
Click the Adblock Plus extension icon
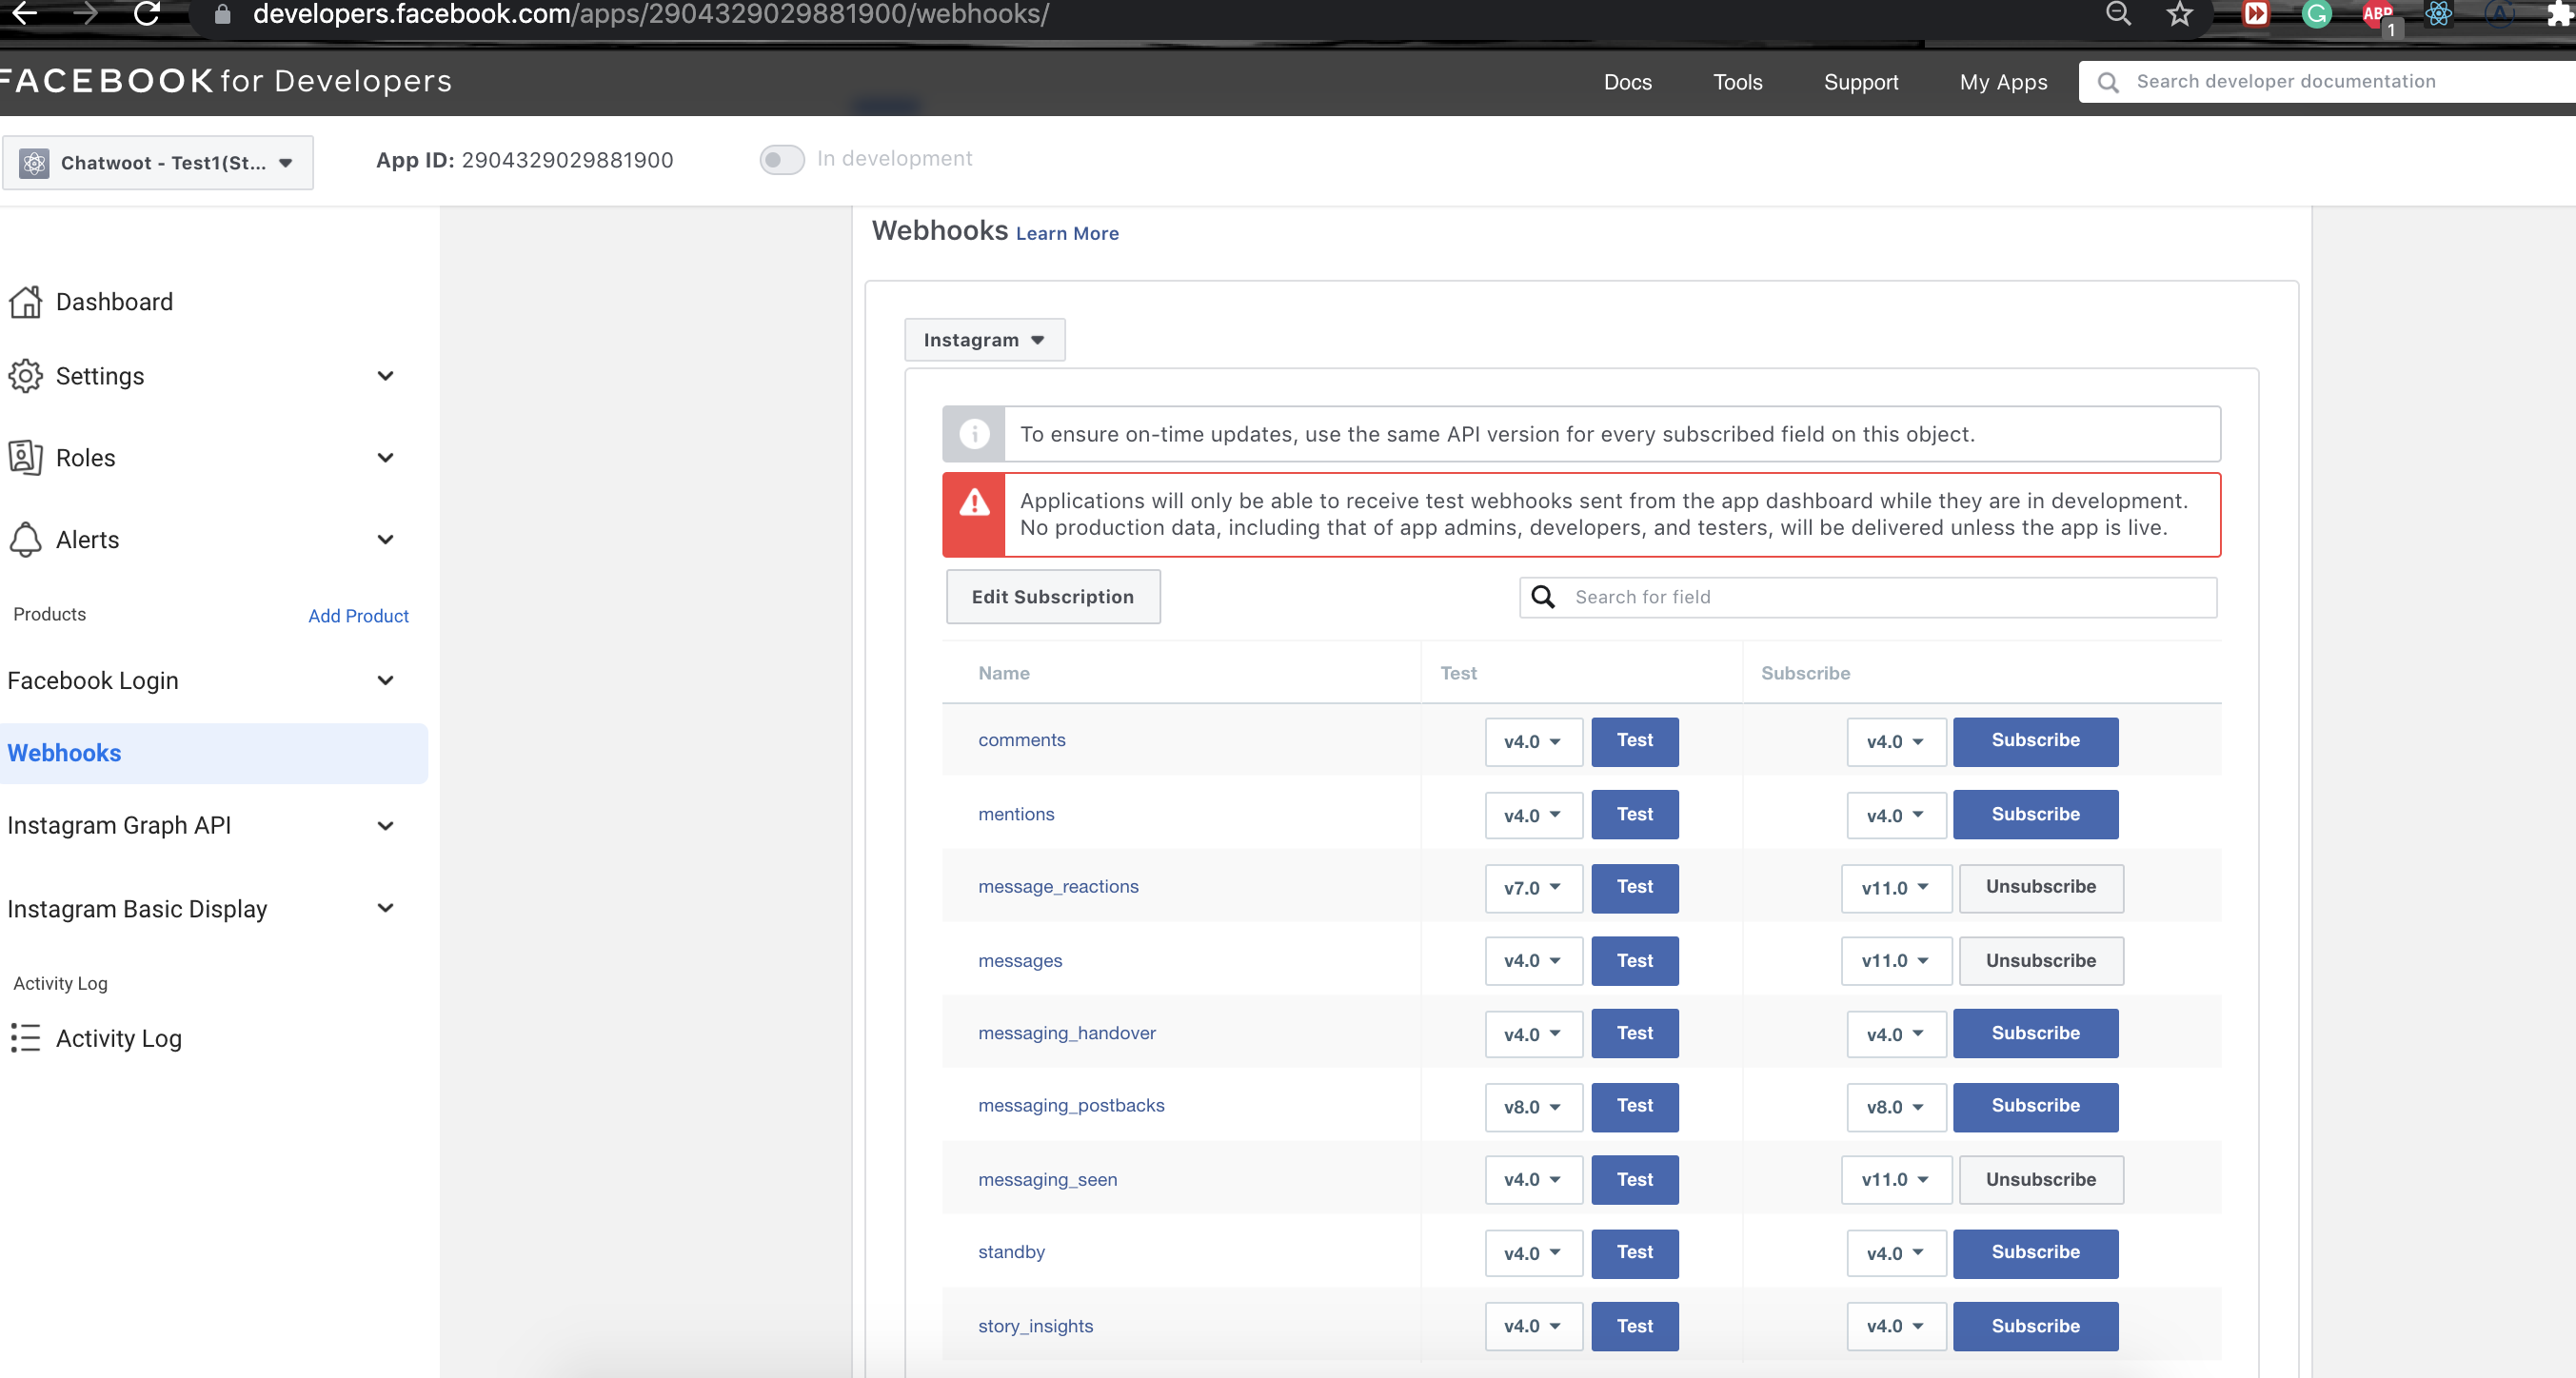[2376, 14]
